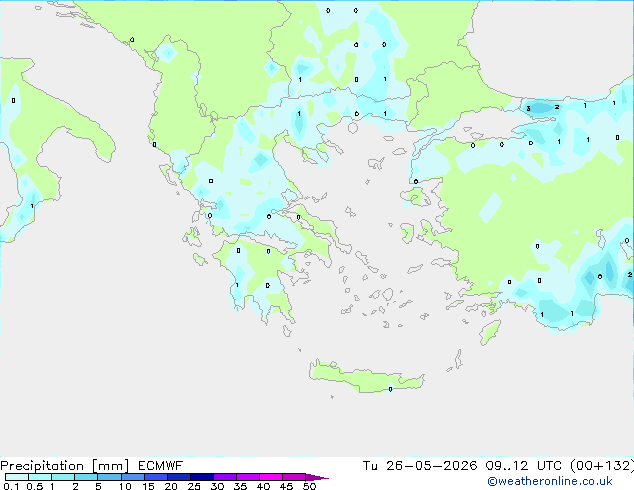Screen dimensions: 634x490
Task: Click the legend swatch between 0.1 and 0.5
Action: 17,477
